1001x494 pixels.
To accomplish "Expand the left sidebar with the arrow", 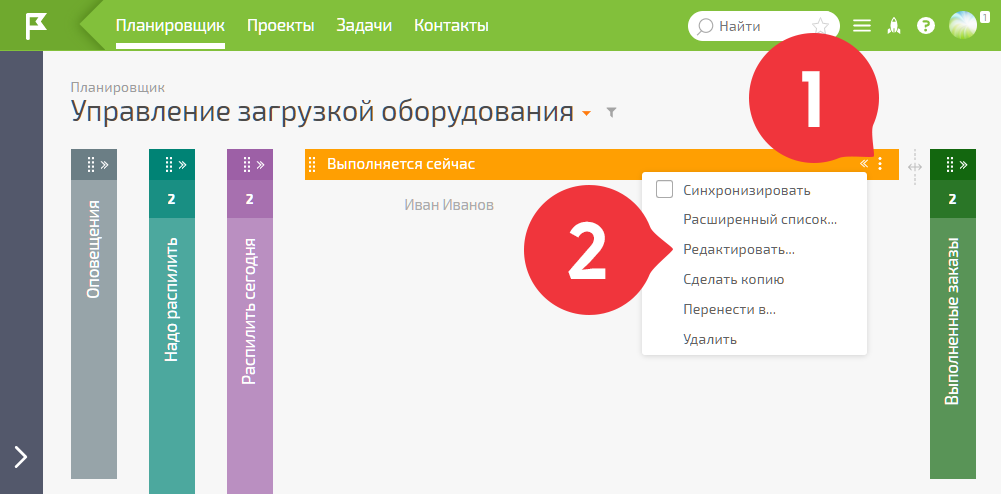I will pyautogui.click(x=21, y=457).
